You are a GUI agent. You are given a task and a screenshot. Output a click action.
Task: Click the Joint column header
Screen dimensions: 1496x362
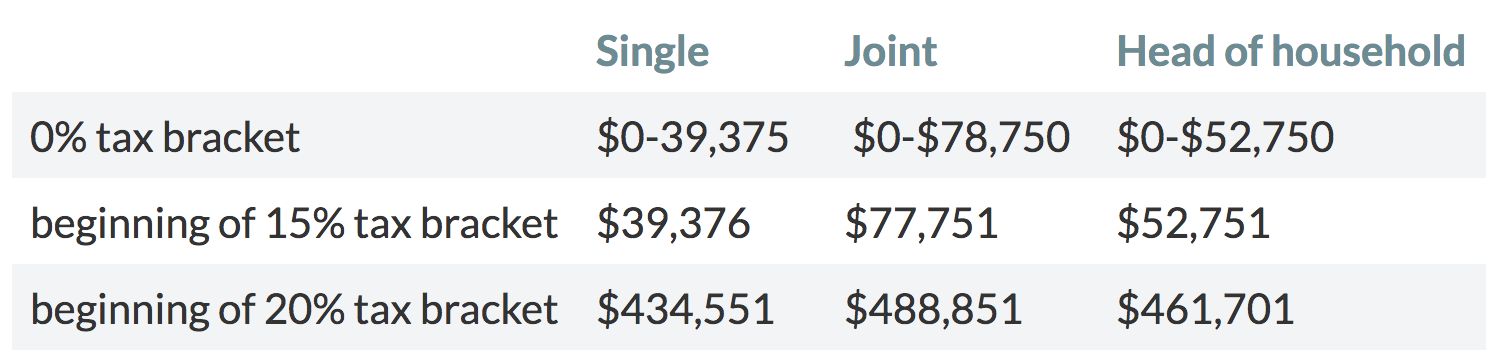pos(890,51)
